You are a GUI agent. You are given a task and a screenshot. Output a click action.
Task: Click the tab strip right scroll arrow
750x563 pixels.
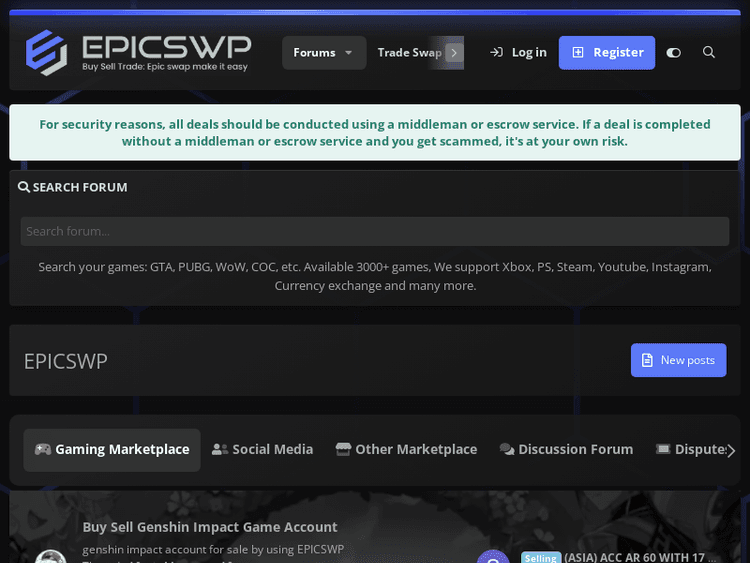point(731,451)
